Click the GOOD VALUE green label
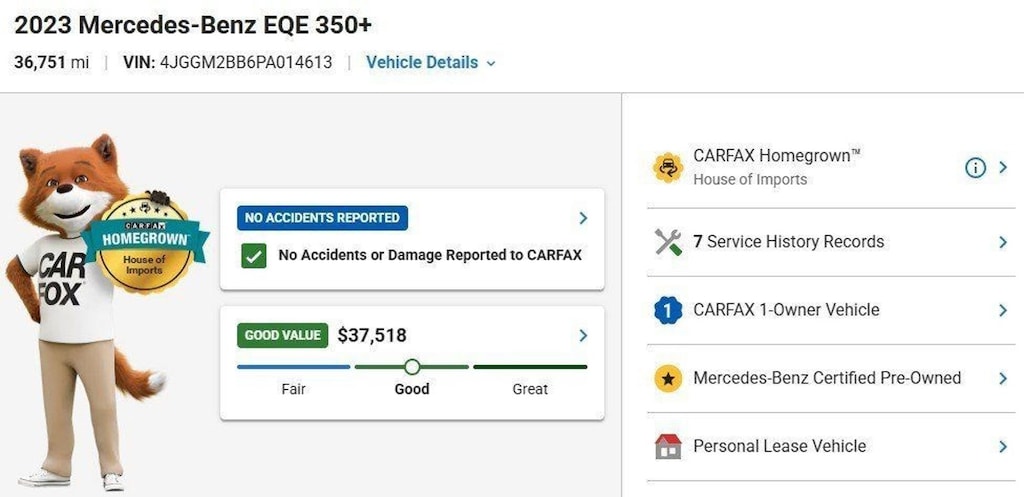1024x497 pixels. pyautogui.click(x=283, y=336)
